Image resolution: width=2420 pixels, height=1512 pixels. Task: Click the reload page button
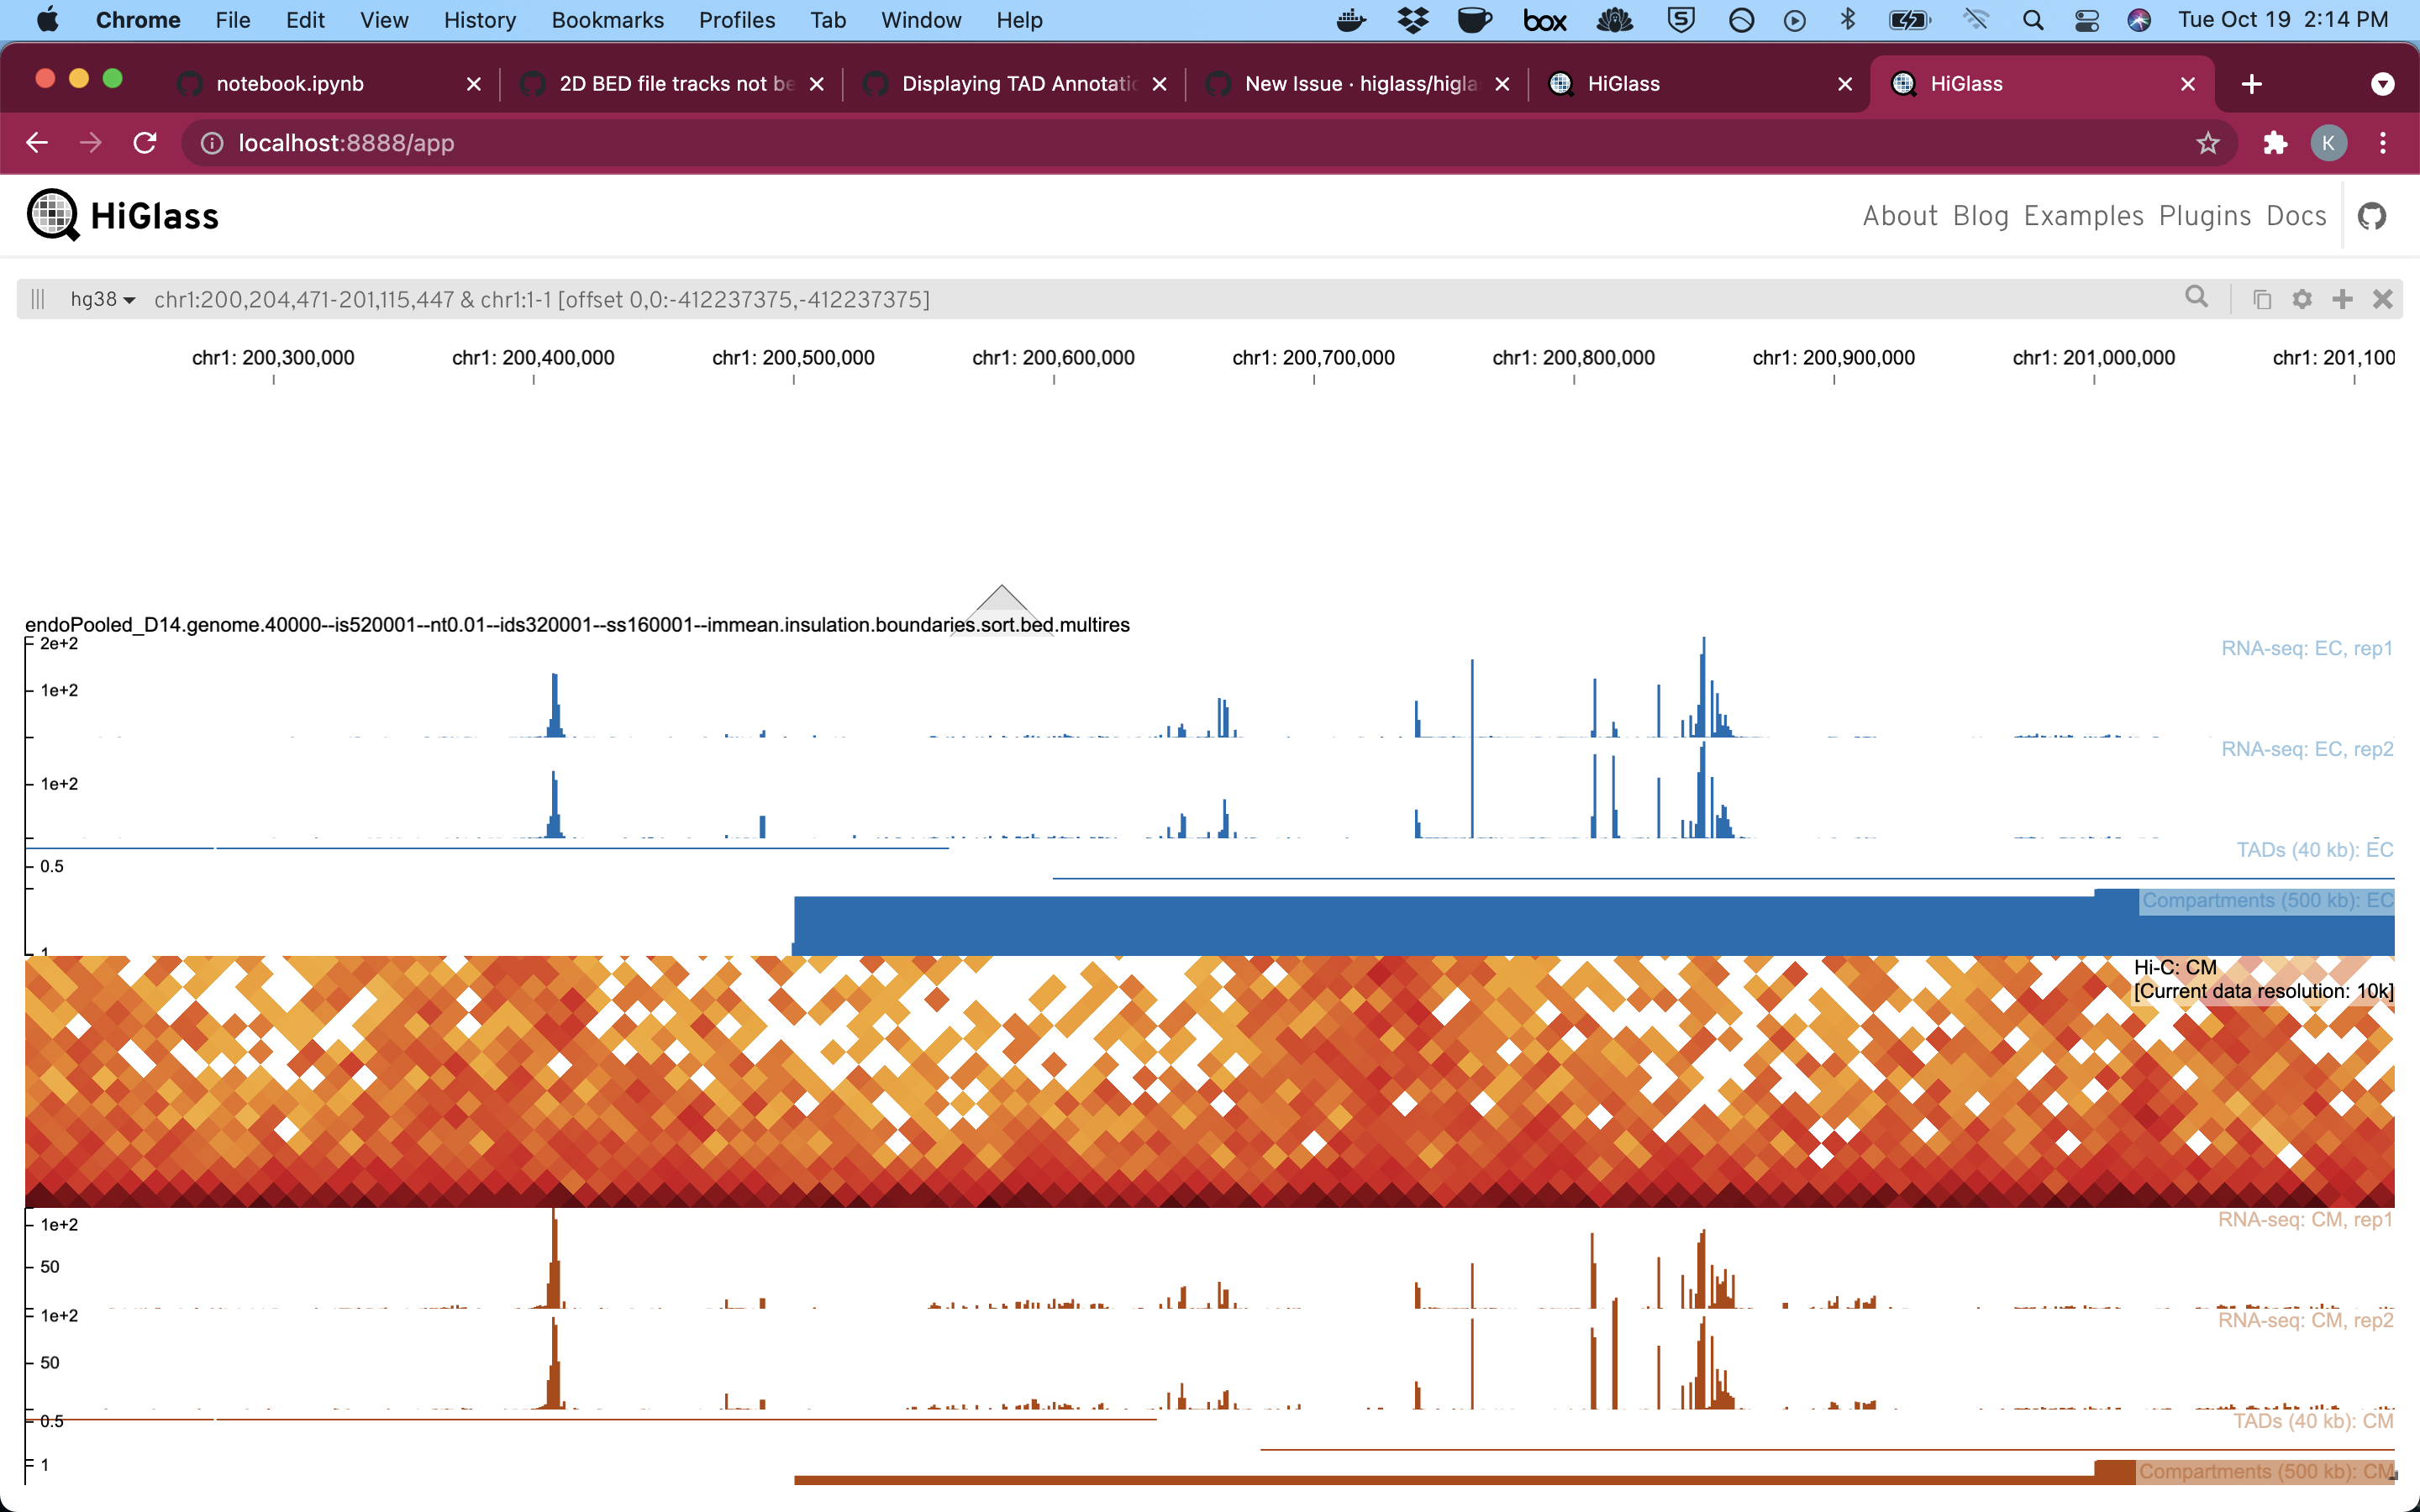pos(145,143)
